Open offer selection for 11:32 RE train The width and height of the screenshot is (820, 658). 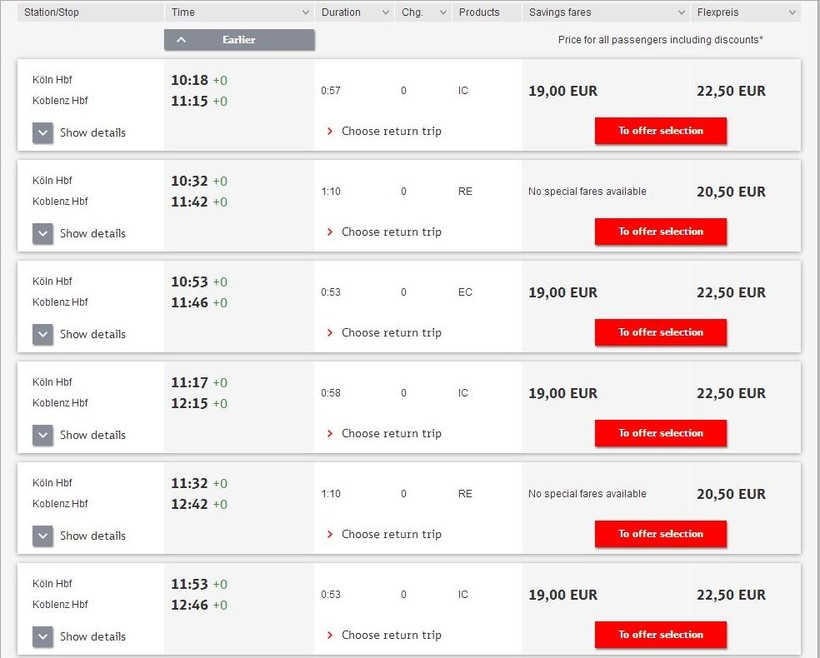(x=660, y=534)
